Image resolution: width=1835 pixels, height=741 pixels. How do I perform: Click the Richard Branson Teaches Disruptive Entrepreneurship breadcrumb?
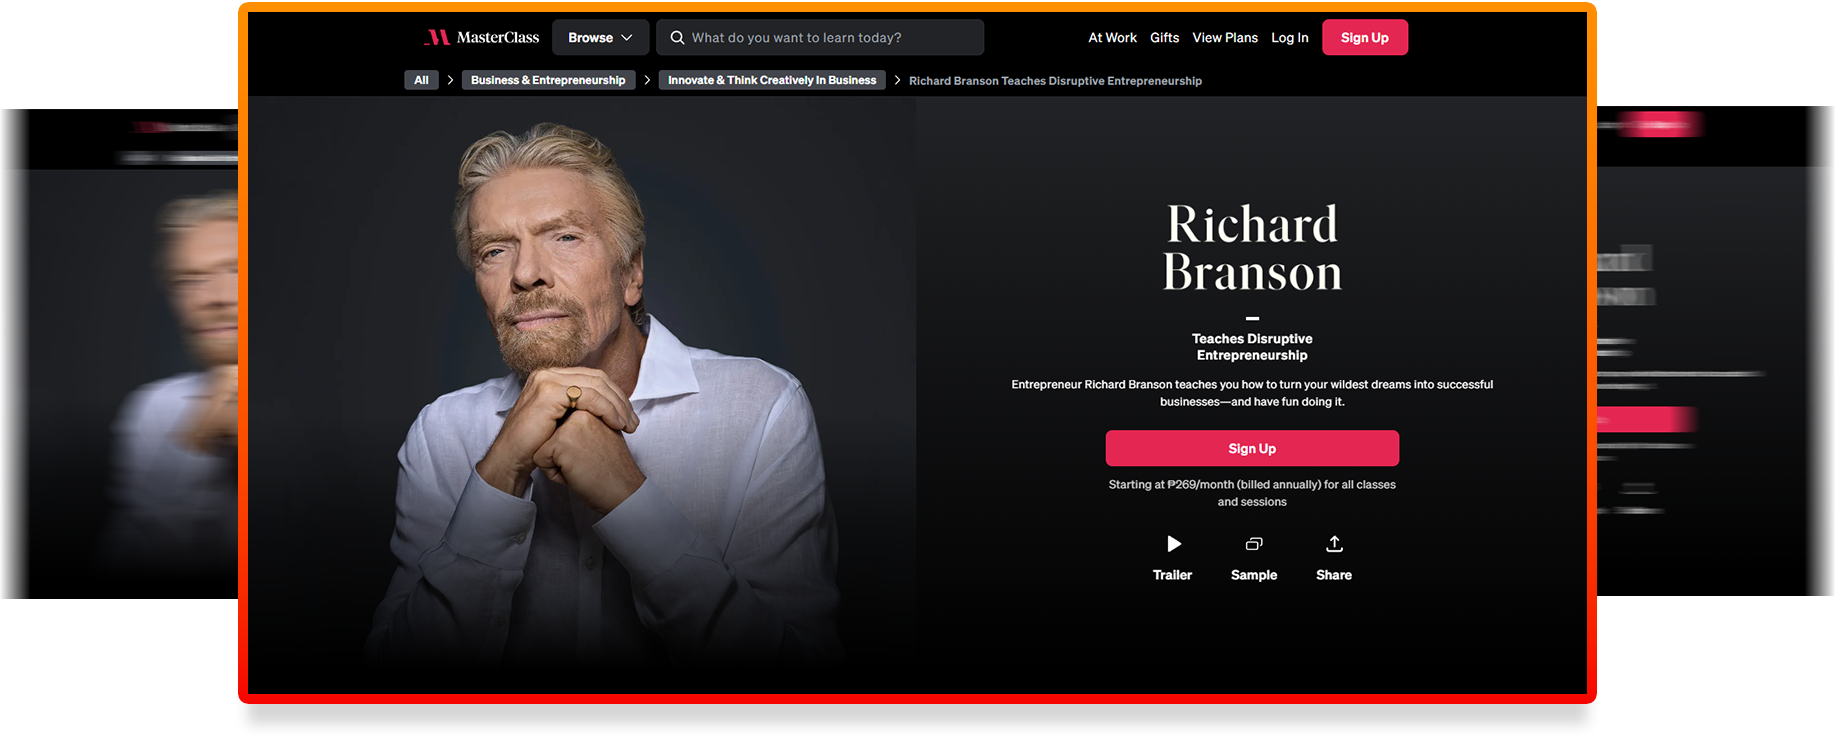1055,81
